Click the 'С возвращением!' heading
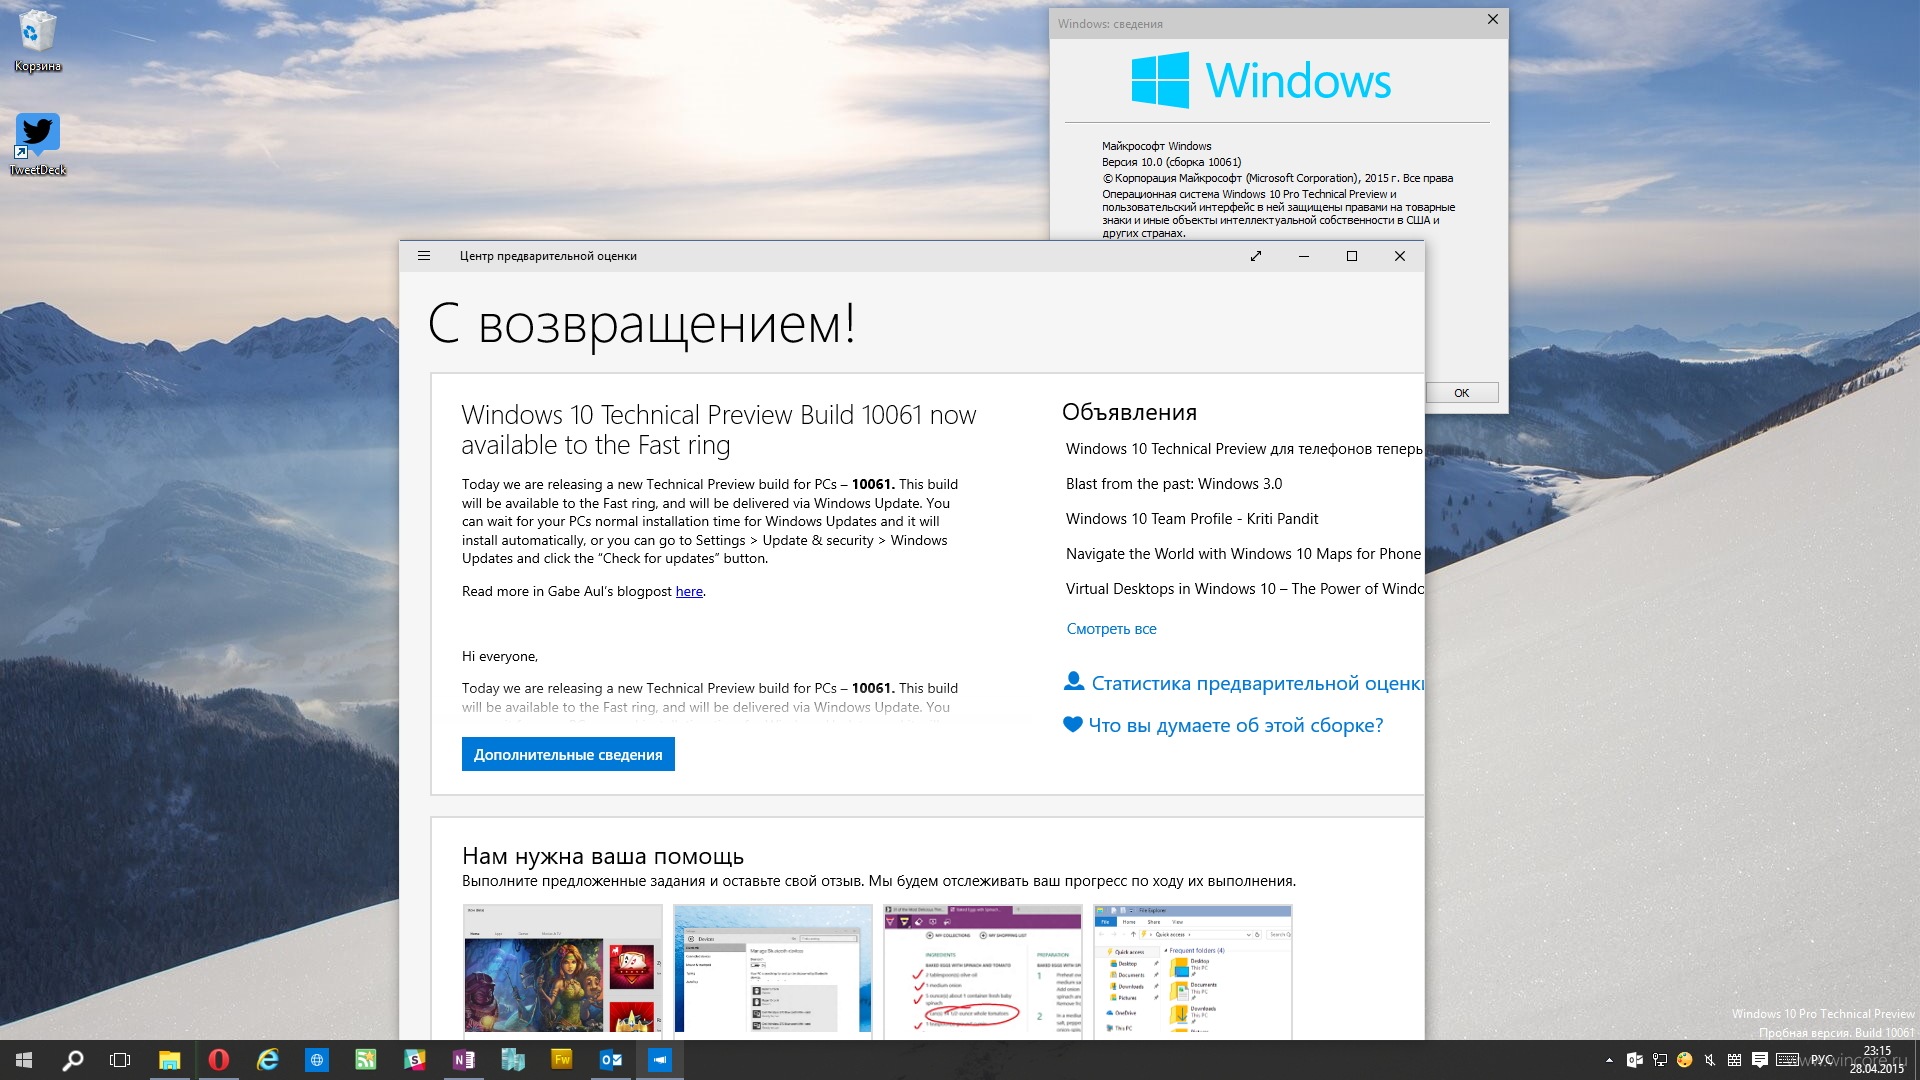The height and width of the screenshot is (1080, 1920). 641,323
